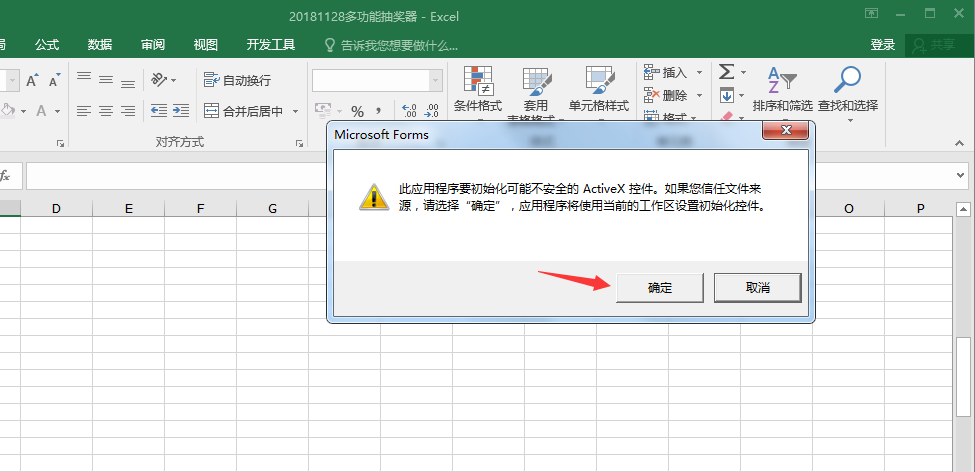Expand the formula bar
This screenshot has height=472, width=975.
click(x=961, y=176)
